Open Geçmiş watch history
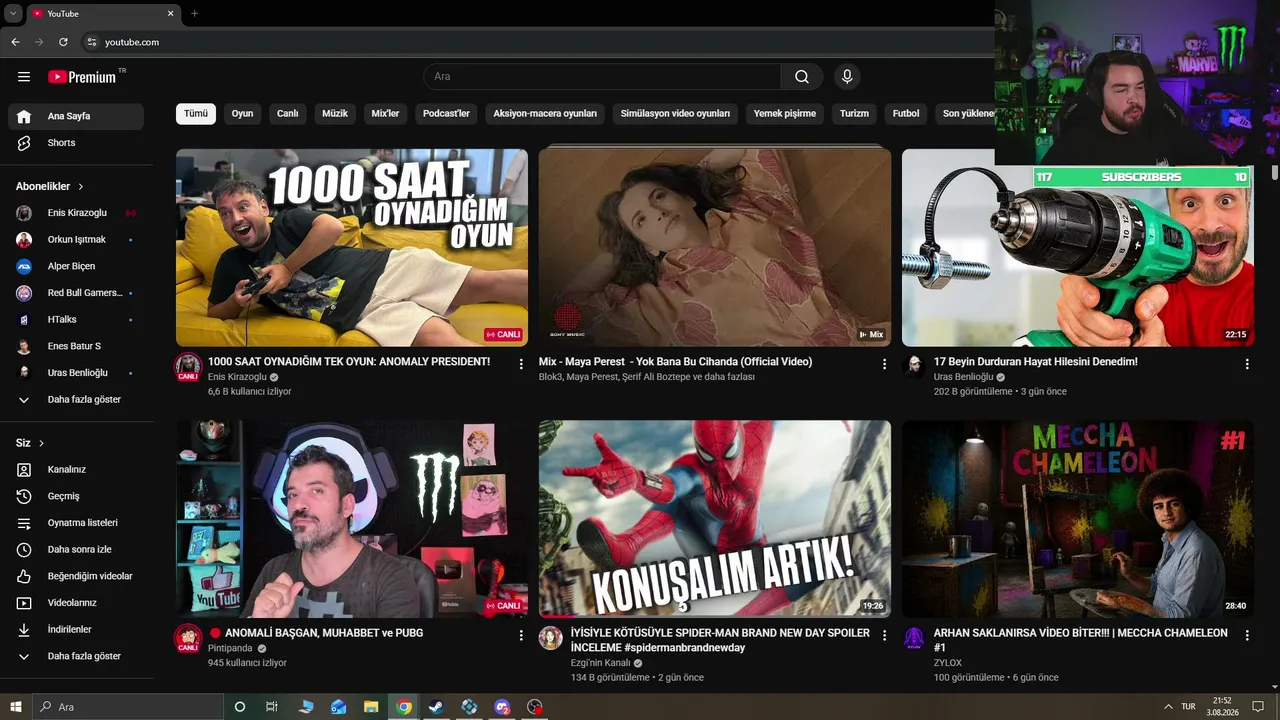The image size is (1280, 720). click(76, 496)
